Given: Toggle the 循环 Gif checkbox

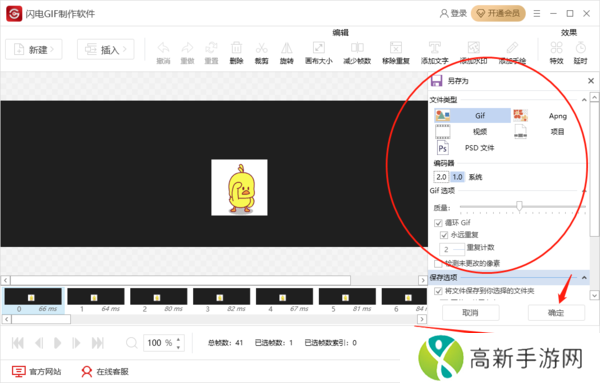Looking at the screenshot, I should point(438,223).
